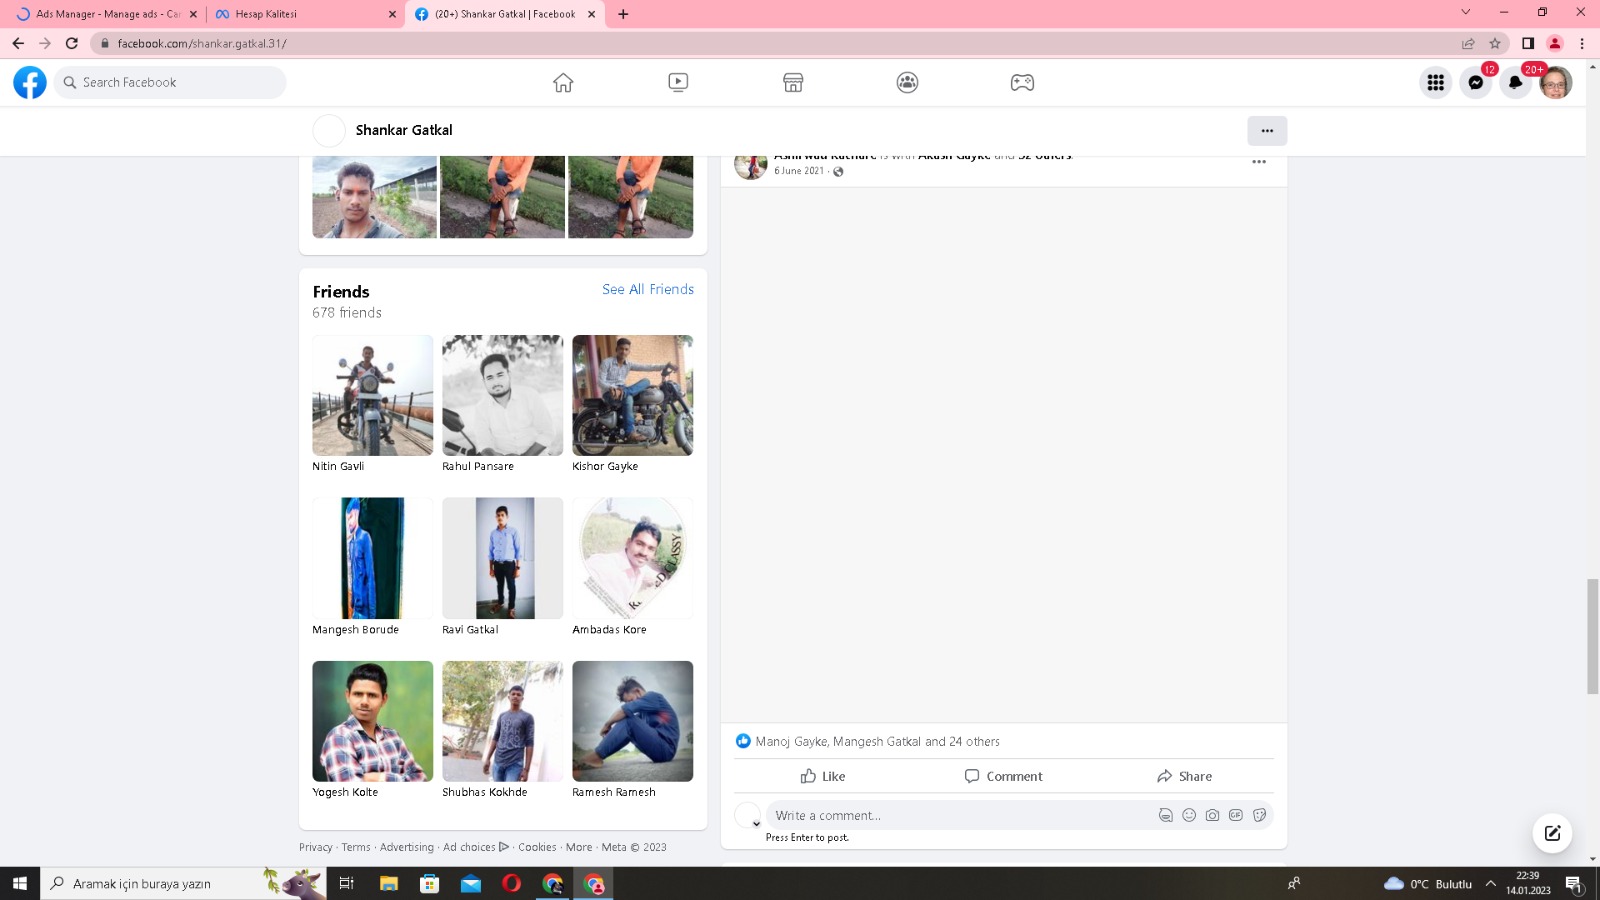The width and height of the screenshot is (1600, 900).
Task: Open the Marketplace icon
Action: [x=793, y=82]
